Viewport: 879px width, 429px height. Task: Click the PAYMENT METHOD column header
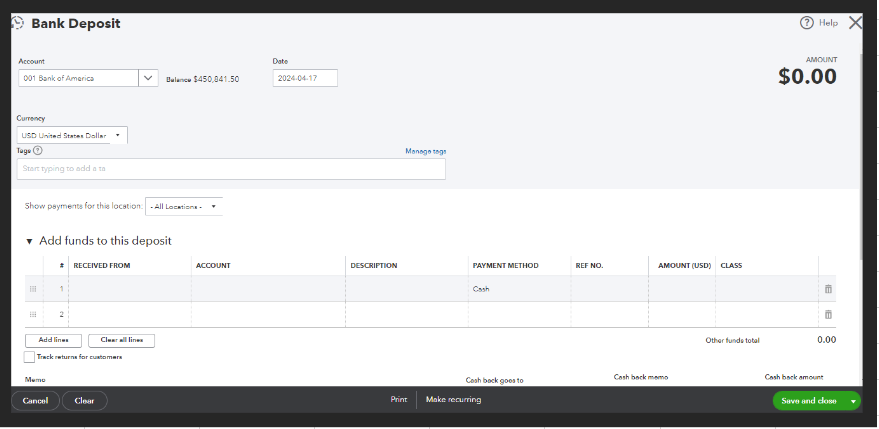506,266
